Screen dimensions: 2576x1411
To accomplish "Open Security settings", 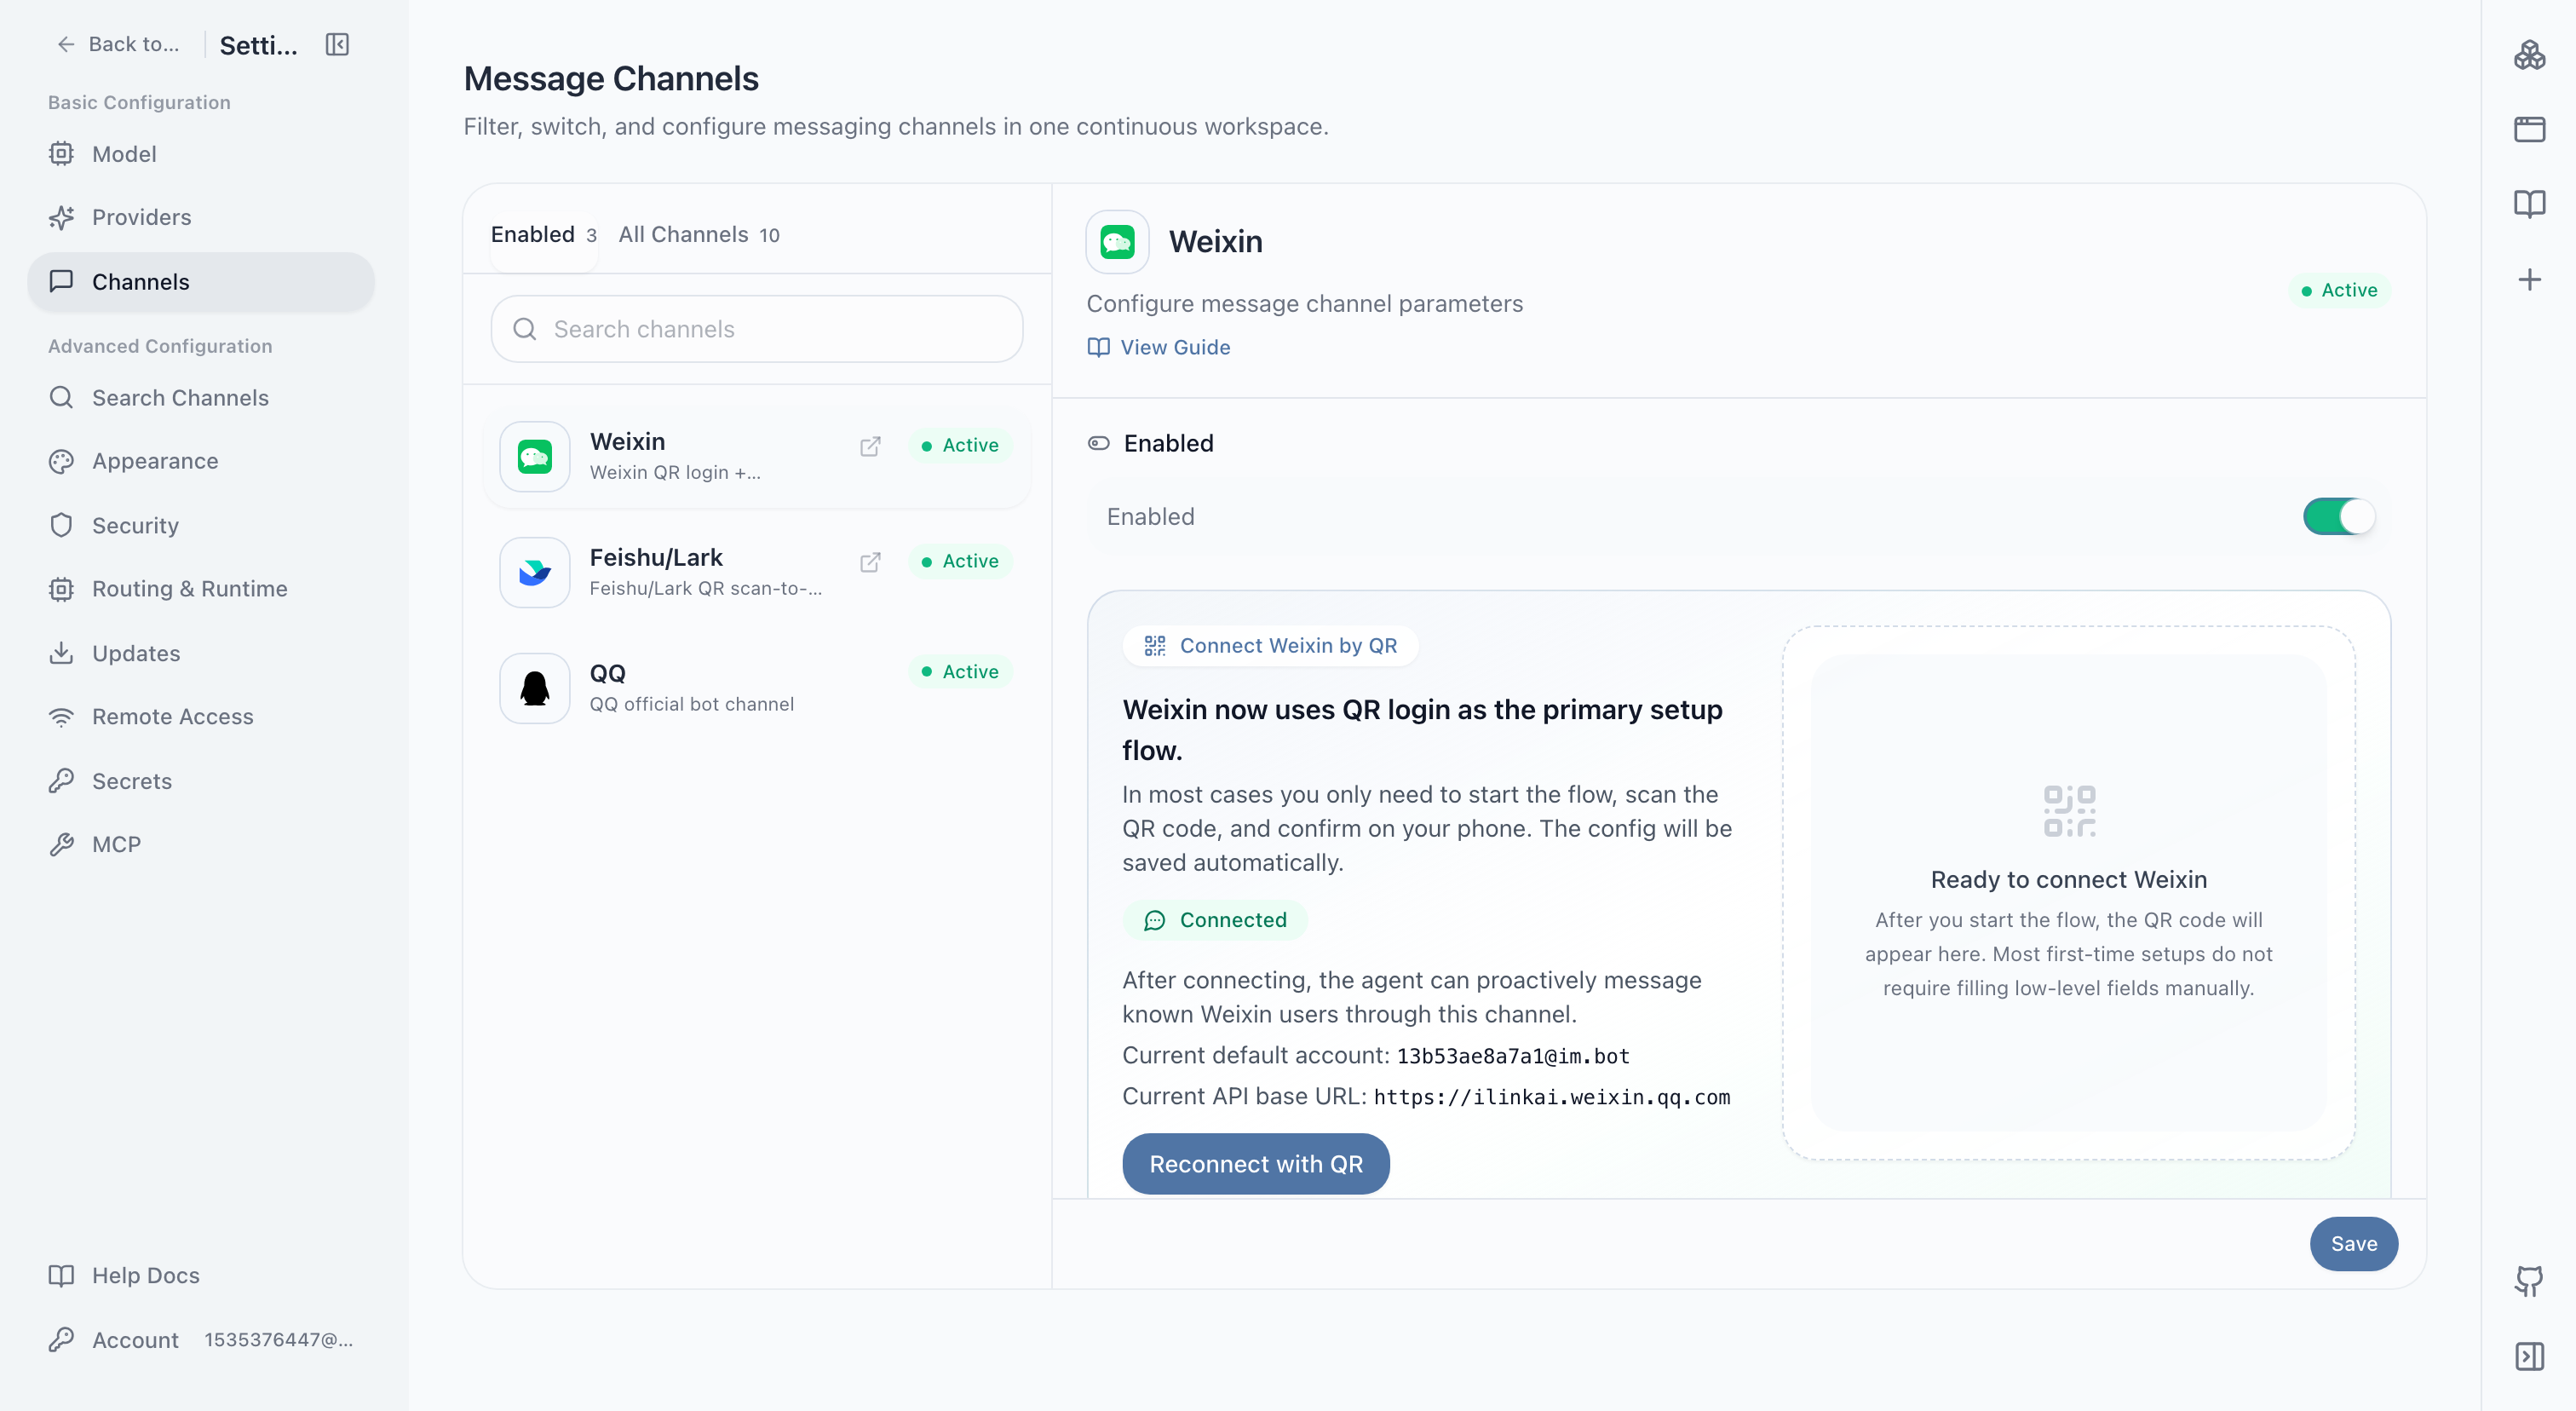I will tap(200, 525).
